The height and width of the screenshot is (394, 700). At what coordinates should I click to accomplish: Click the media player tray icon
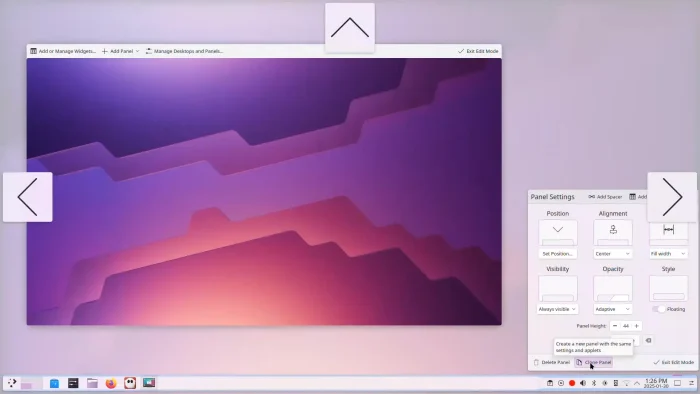[x=561, y=383]
